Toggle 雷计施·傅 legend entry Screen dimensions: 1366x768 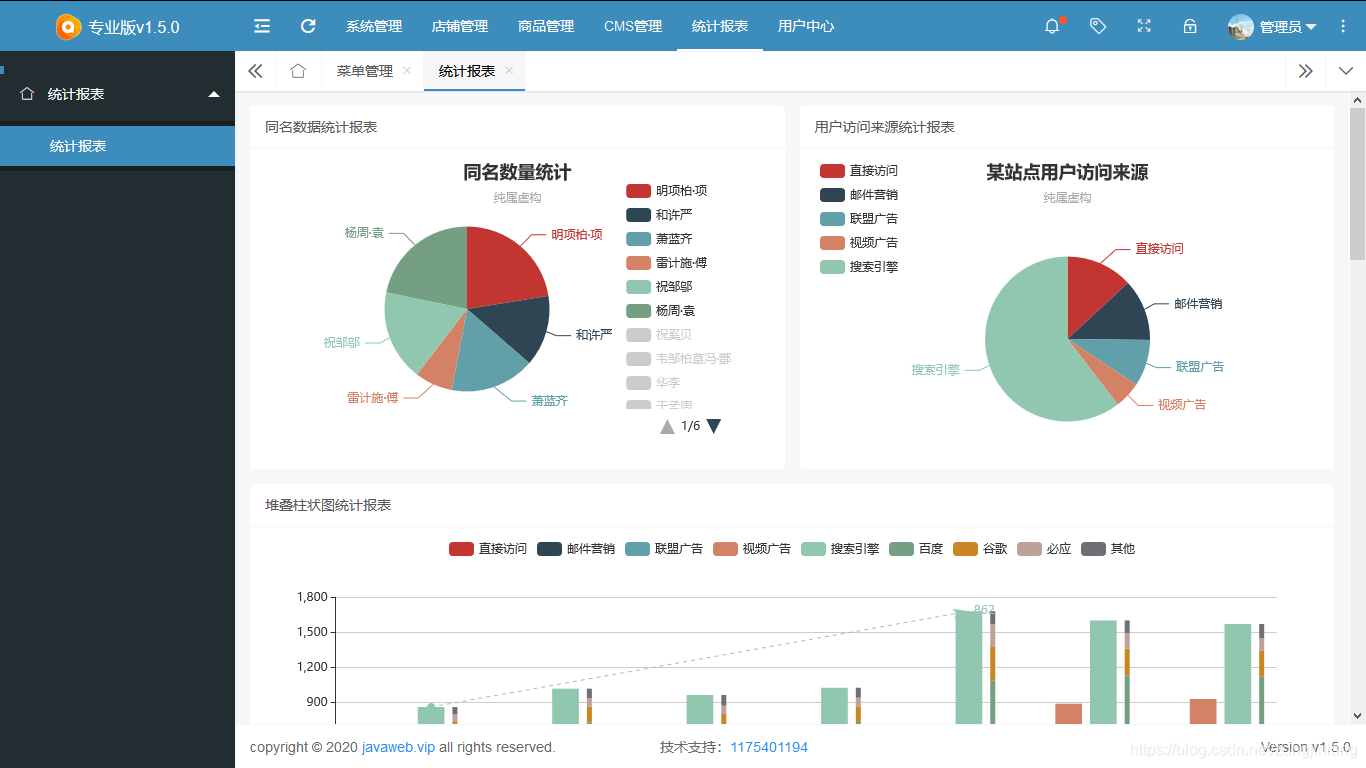click(x=667, y=263)
